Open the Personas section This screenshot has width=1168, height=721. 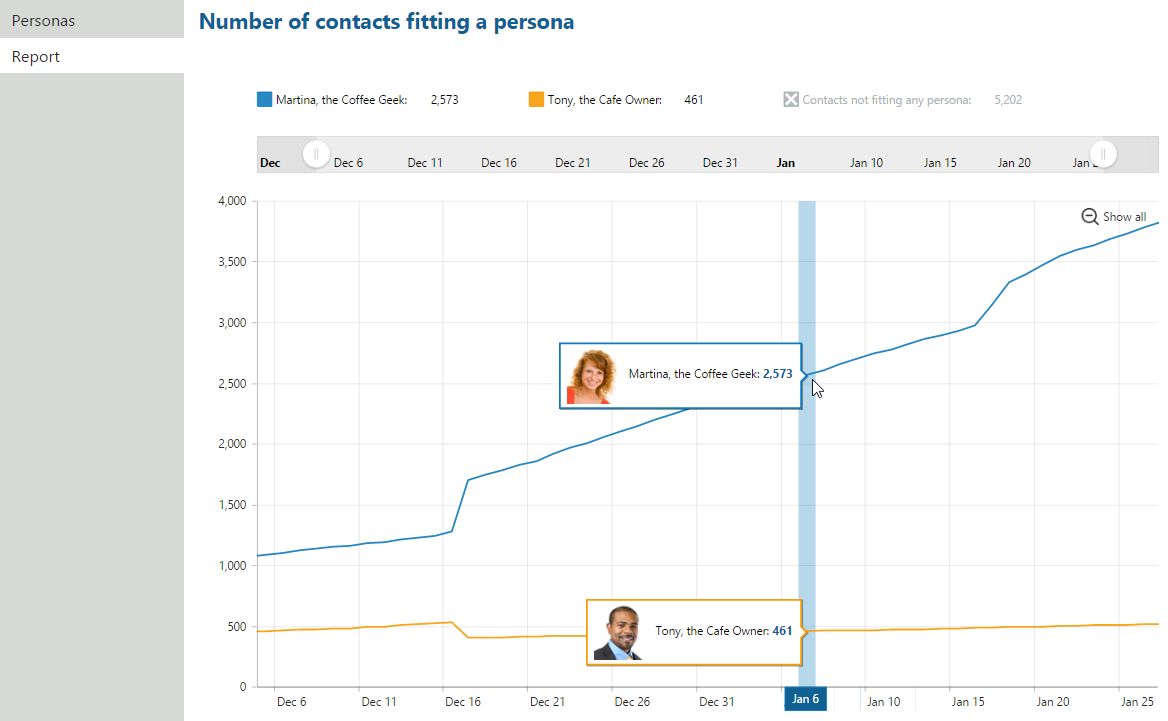click(x=43, y=20)
